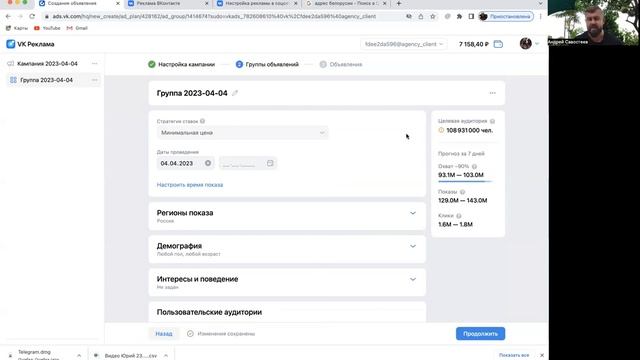Expand the Демография section
The image size is (640, 360).
click(413, 246)
